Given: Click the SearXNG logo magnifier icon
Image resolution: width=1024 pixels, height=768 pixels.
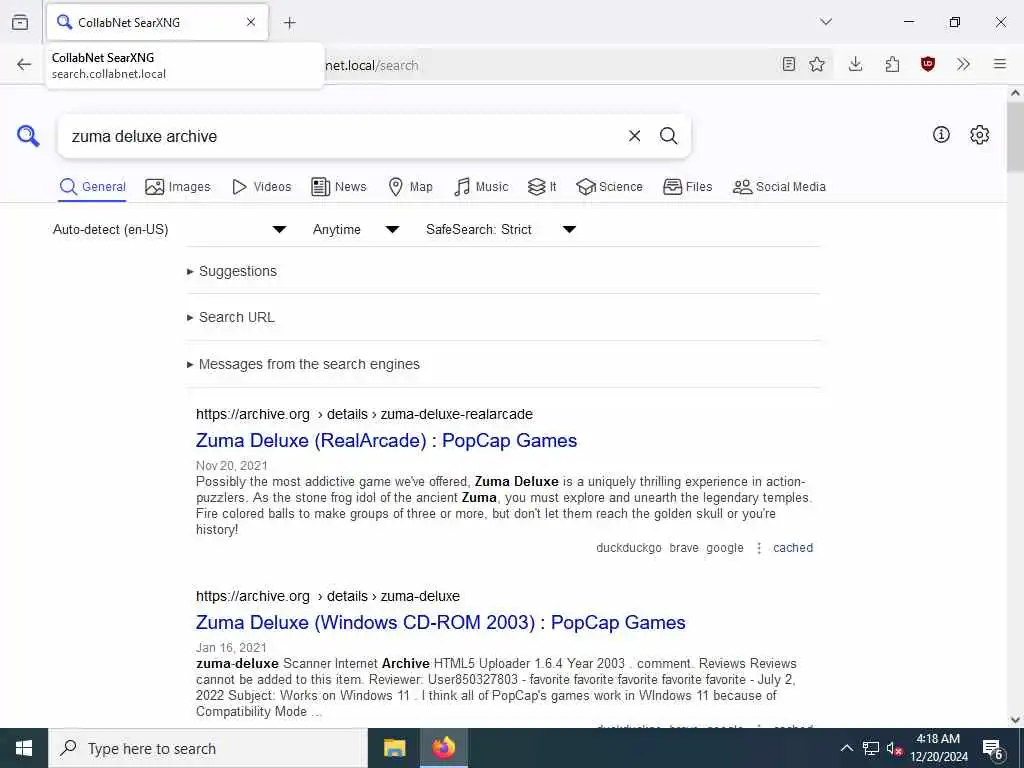Looking at the screenshot, I should pos(28,136).
